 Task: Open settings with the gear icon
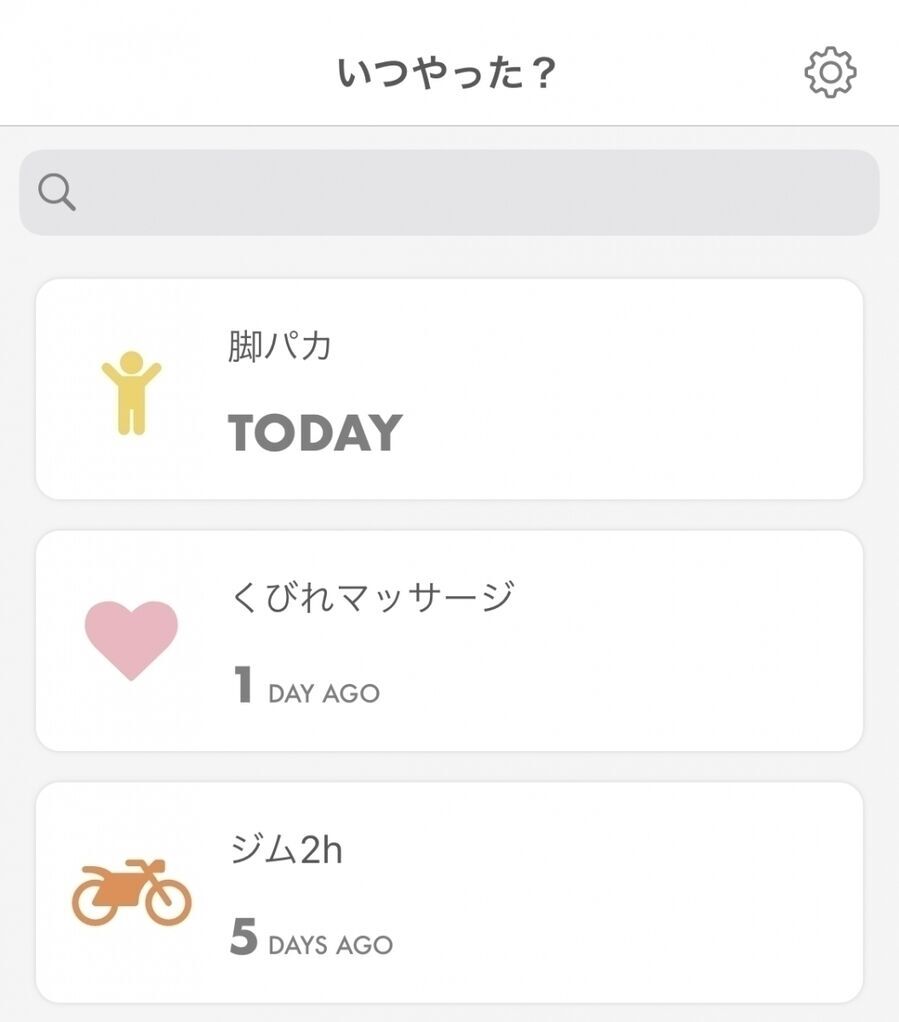point(830,73)
